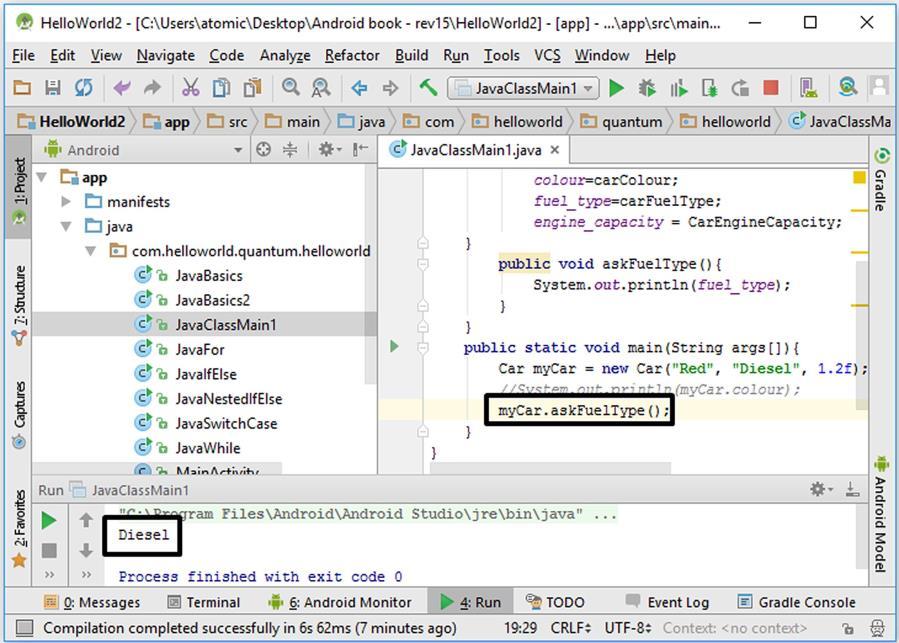Click the down arrow in Run console
Screen dimensions: 899x643
coord(86,550)
